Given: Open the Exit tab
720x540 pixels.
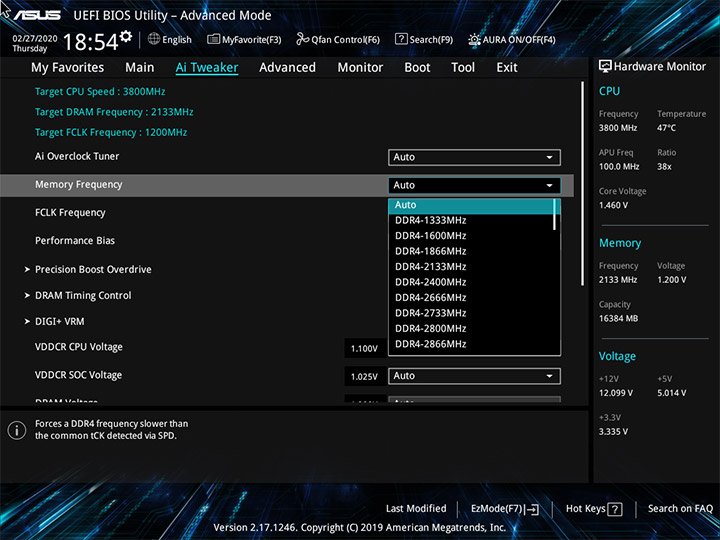Looking at the screenshot, I should [506, 68].
